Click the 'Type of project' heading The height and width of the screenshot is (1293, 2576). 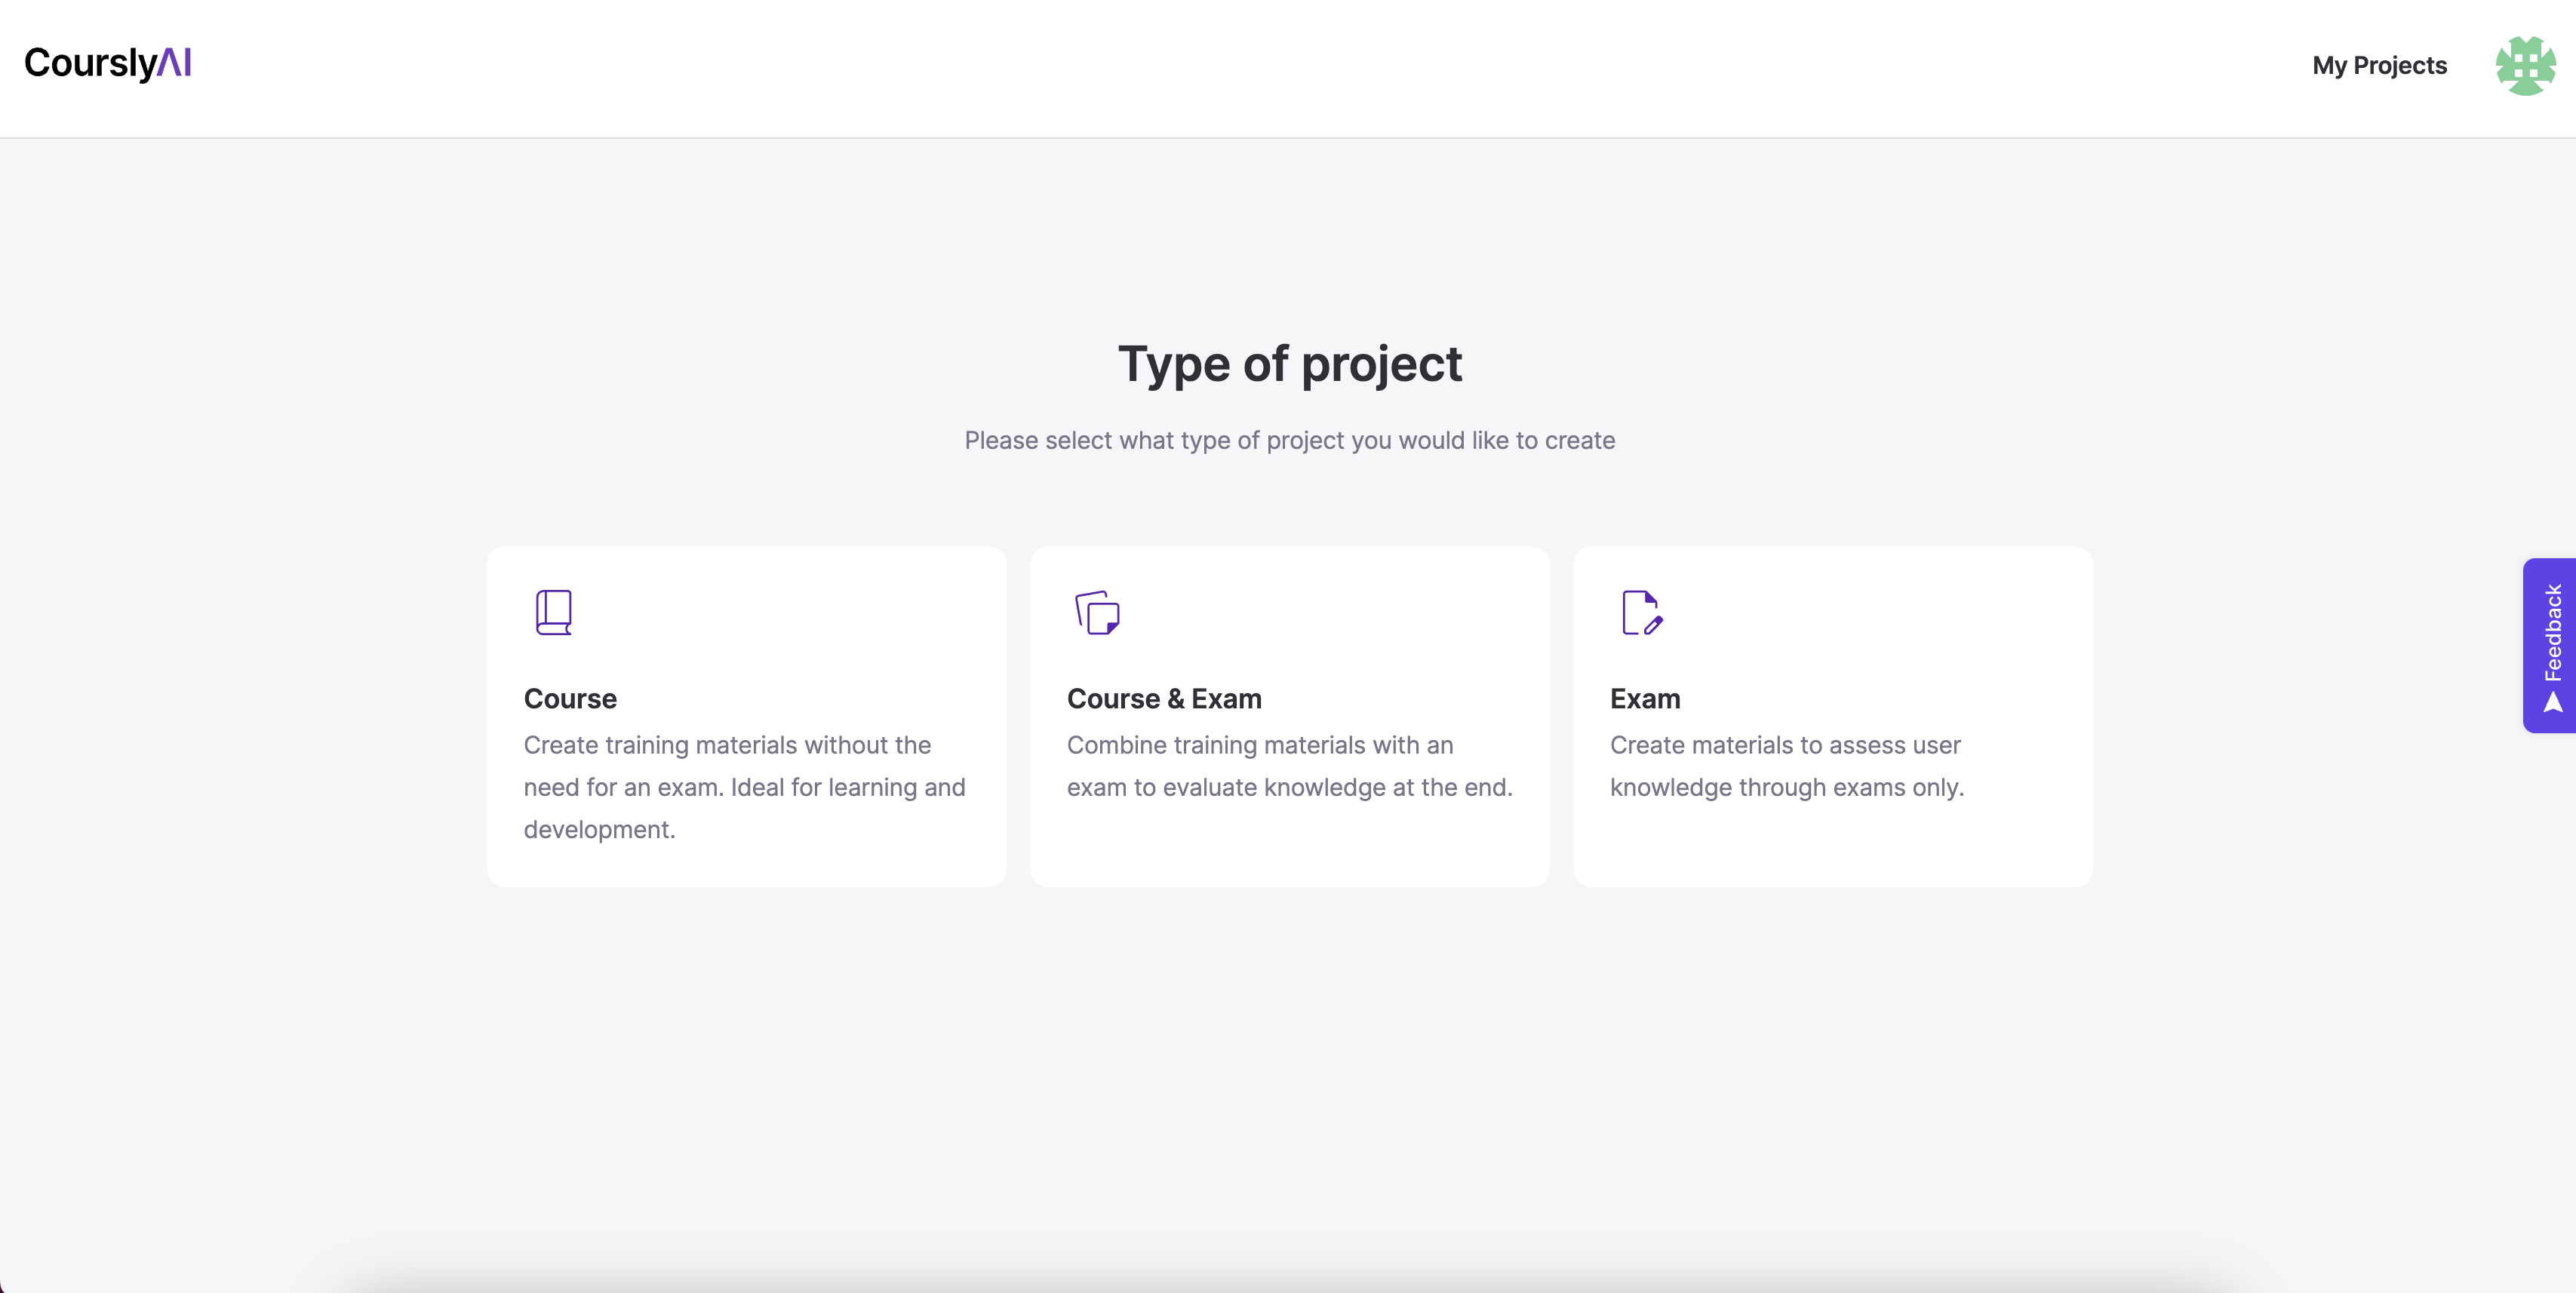pos(1289,364)
